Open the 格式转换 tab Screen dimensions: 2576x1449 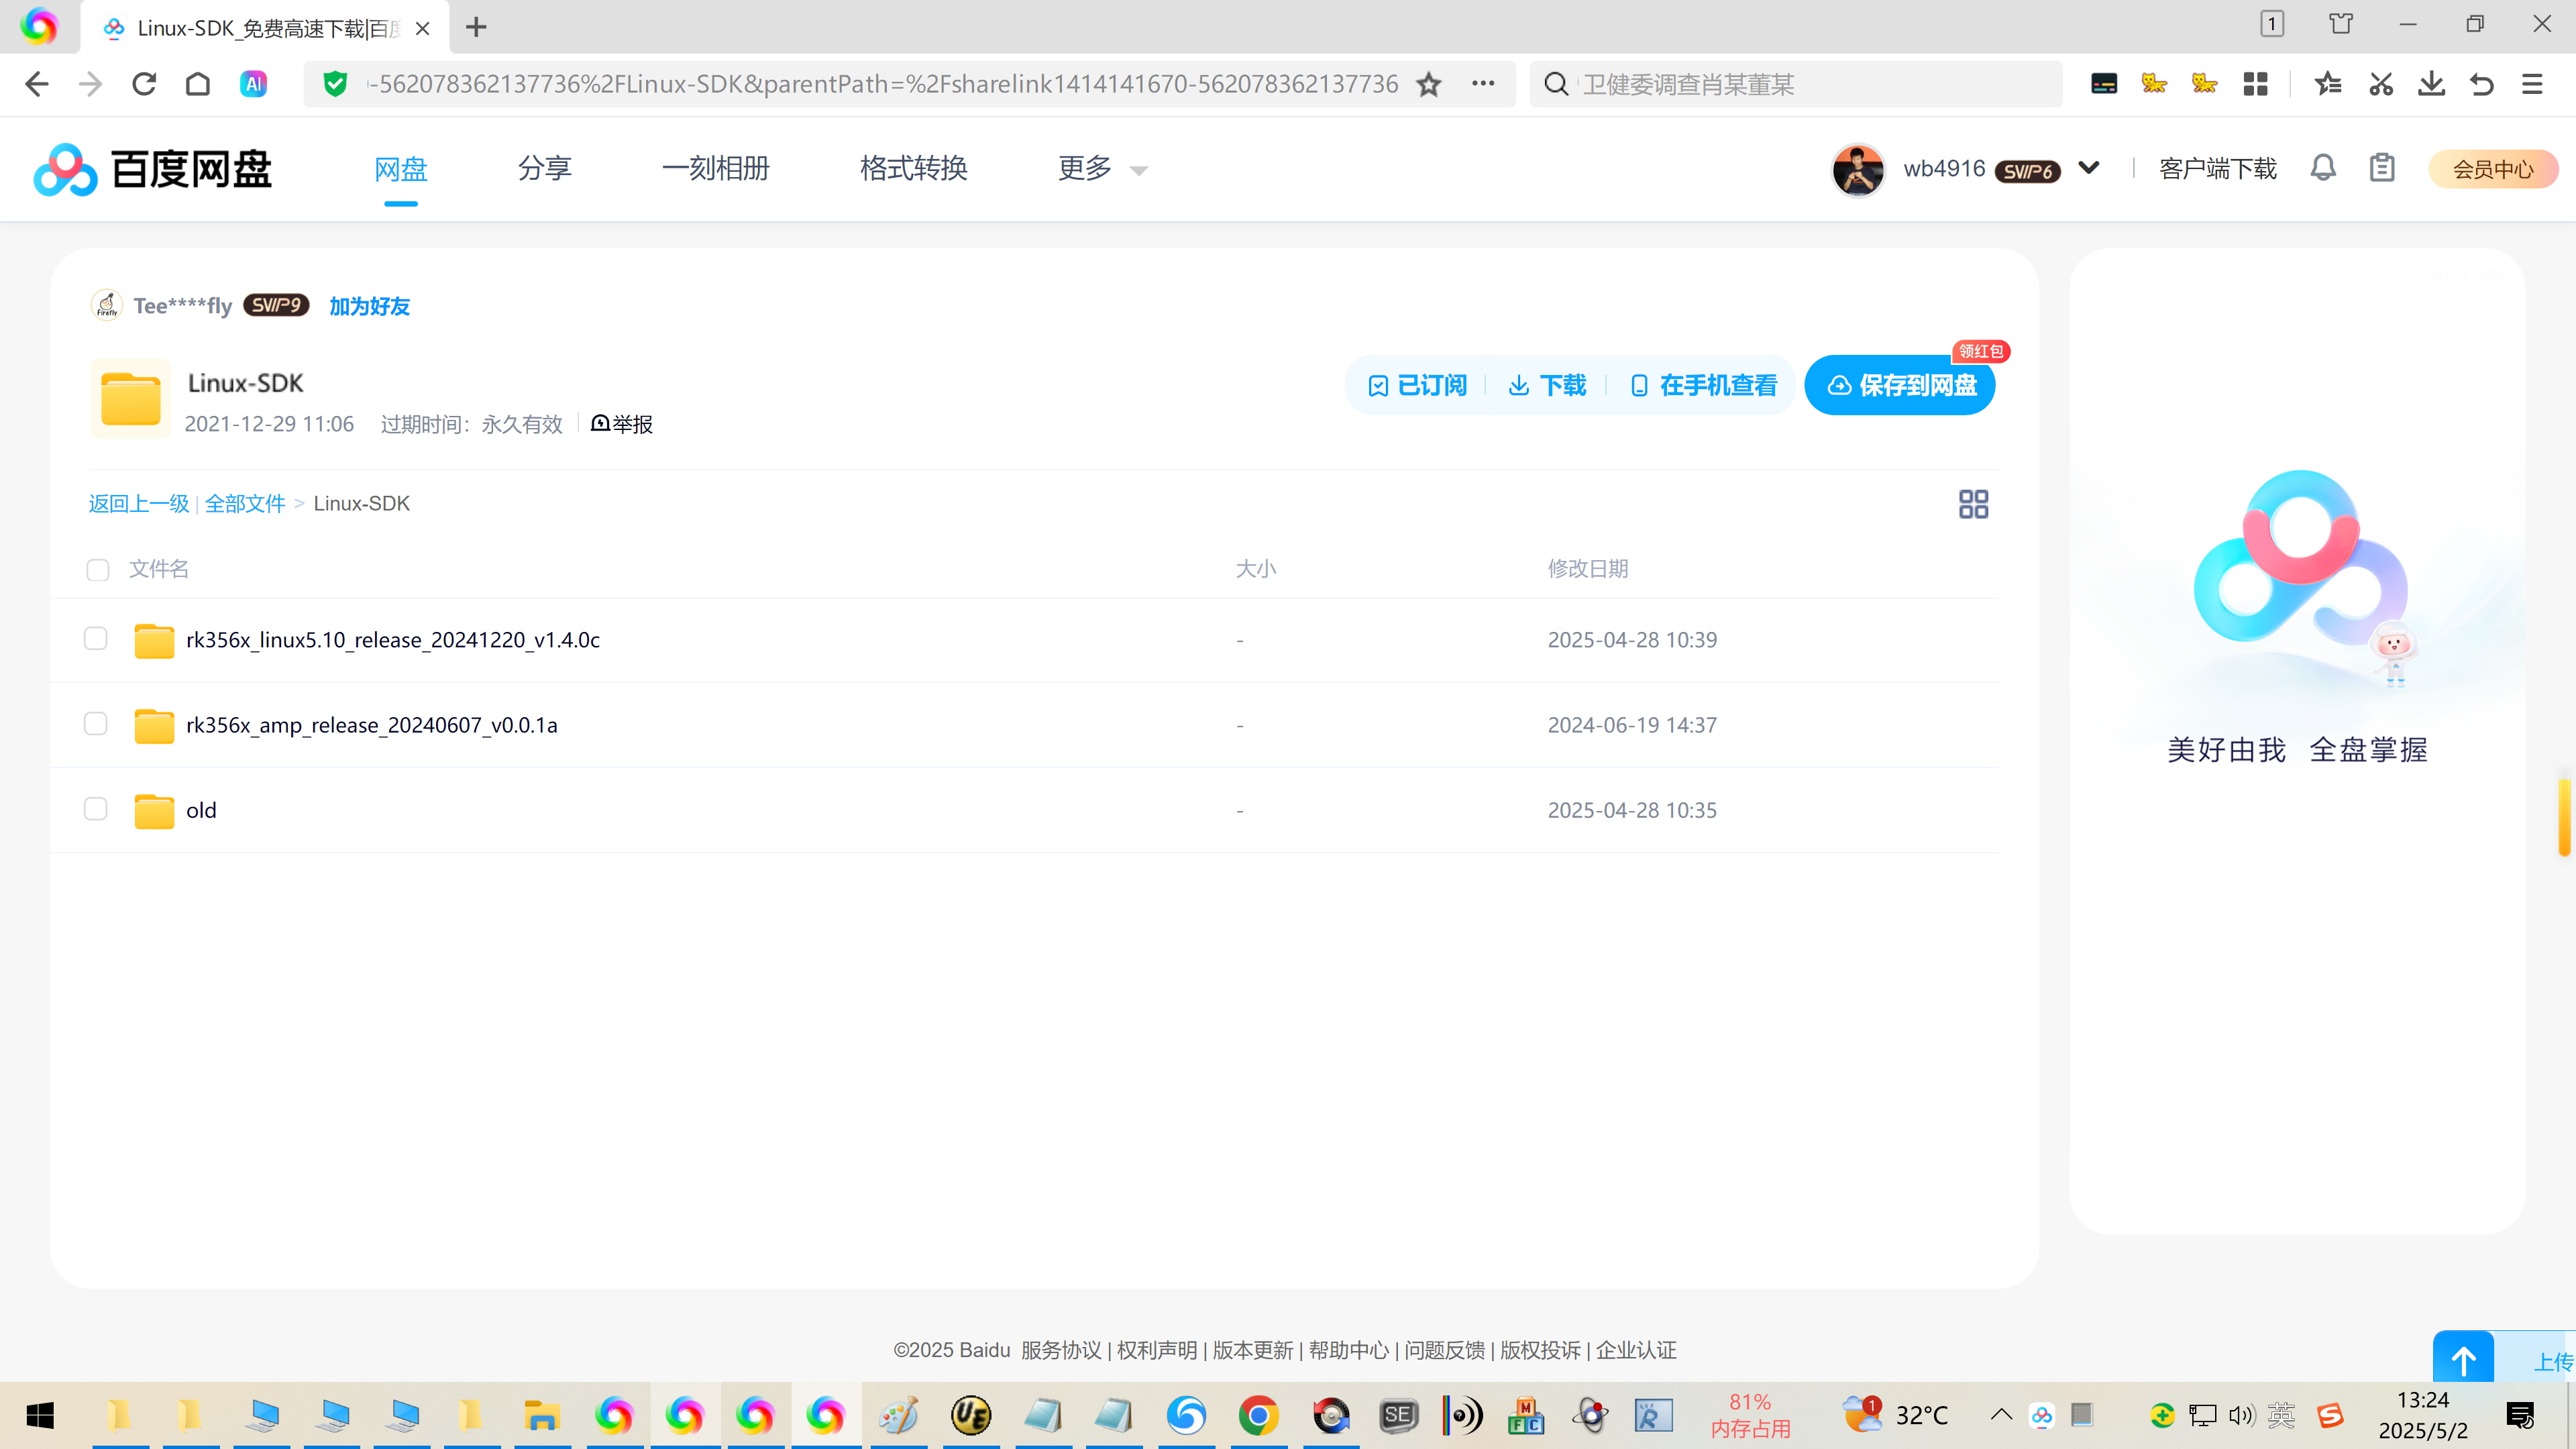(x=913, y=168)
